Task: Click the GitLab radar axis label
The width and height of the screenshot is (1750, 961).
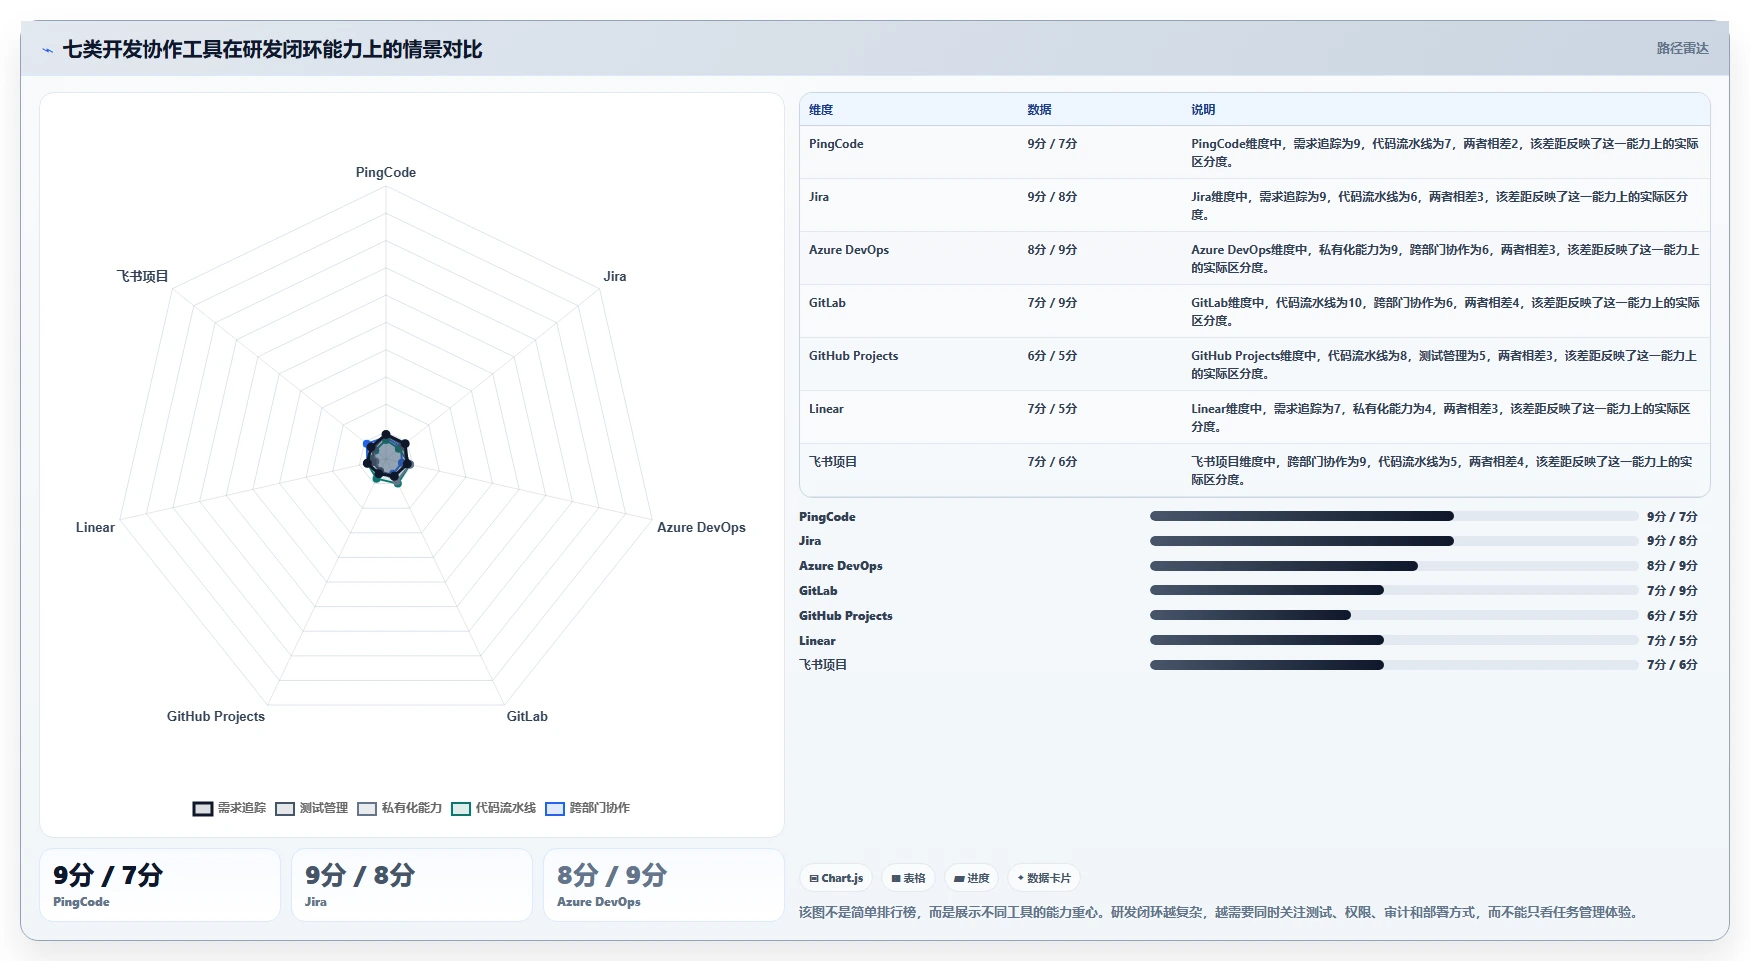Action: [x=527, y=716]
